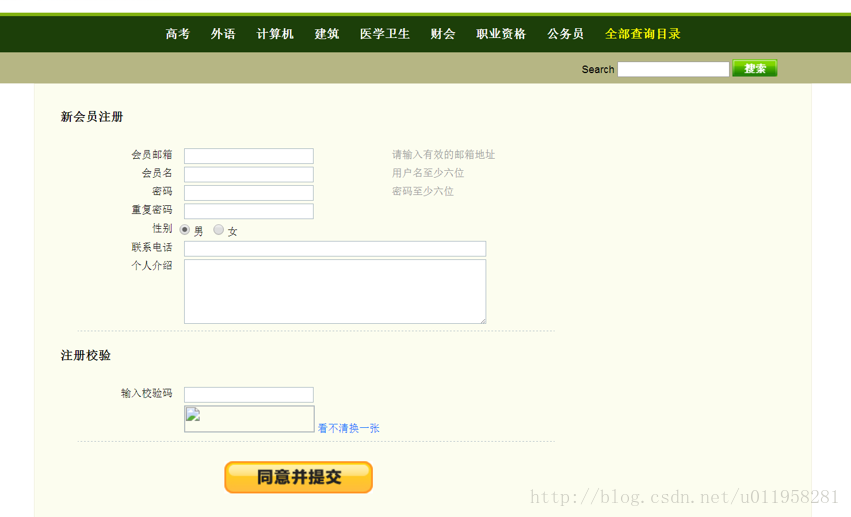Click the hint 用户名至少六位

tap(428, 173)
